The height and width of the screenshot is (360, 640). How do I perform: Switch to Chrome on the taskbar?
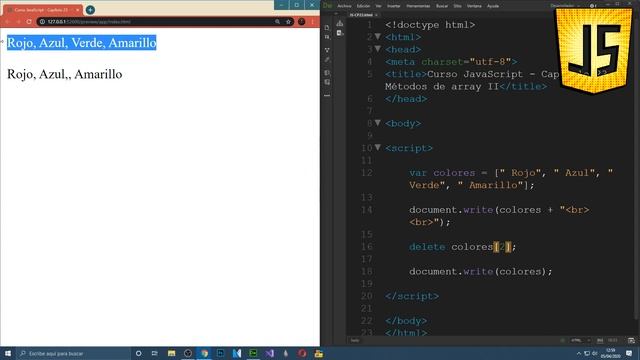click(x=204, y=353)
